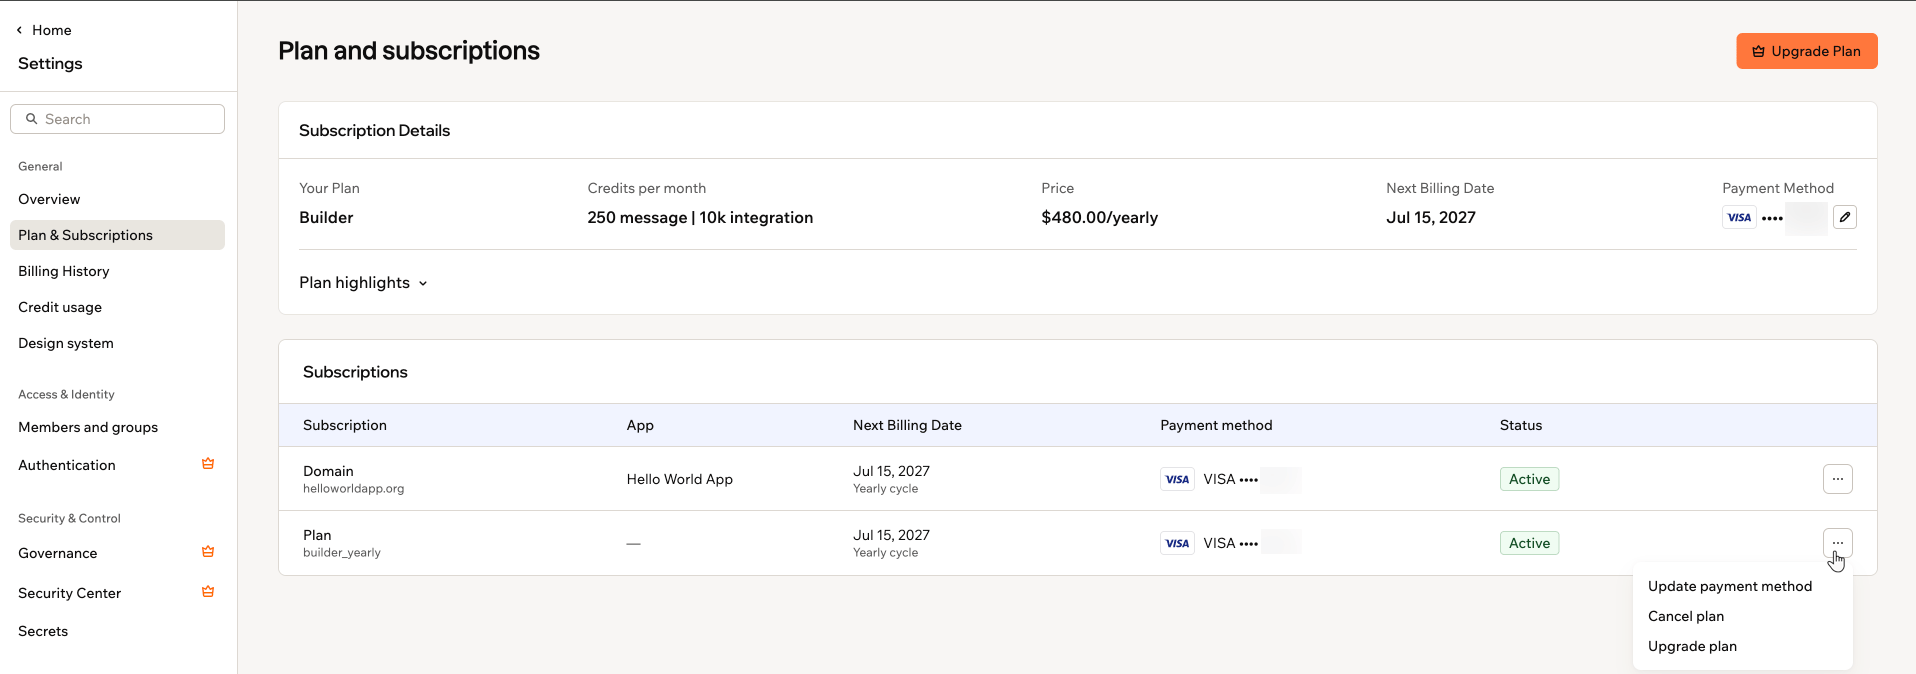Click the Settings title in the sidebar
Image resolution: width=1916 pixels, height=674 pixels.
coord(50,63)
